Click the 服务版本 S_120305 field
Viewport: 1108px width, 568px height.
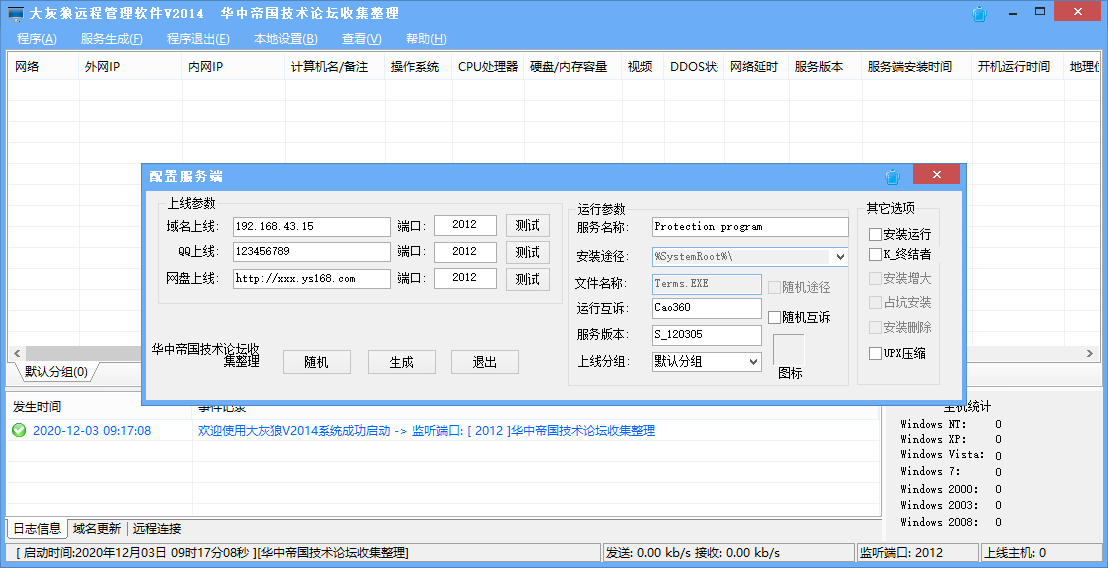click(707, 335)
